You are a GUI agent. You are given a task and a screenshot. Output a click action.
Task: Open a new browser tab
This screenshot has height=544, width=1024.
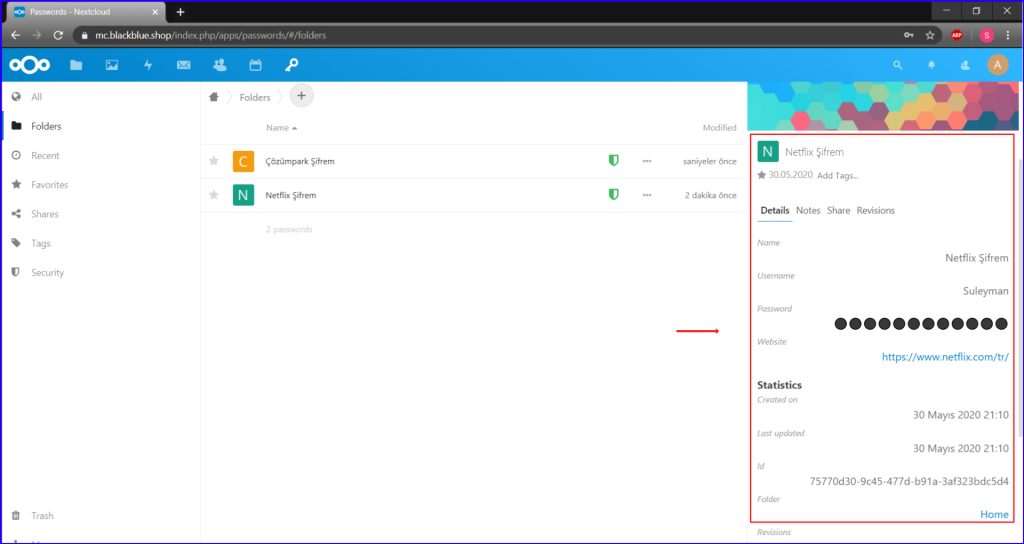[x=180, y=12]
